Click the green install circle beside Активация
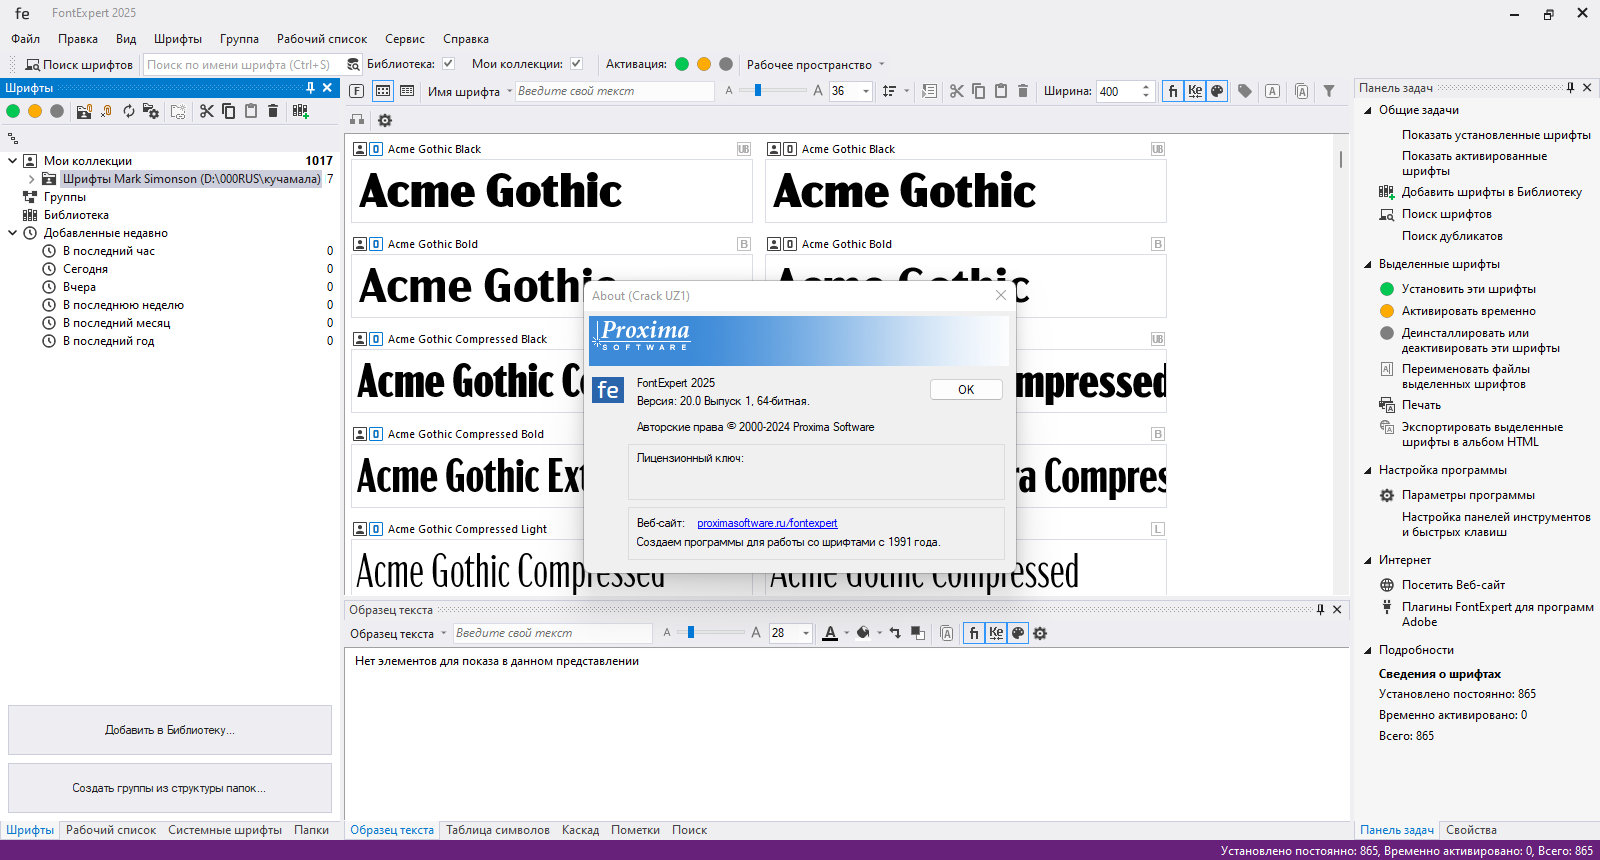The image size is (1600, 860). [682, 64]
